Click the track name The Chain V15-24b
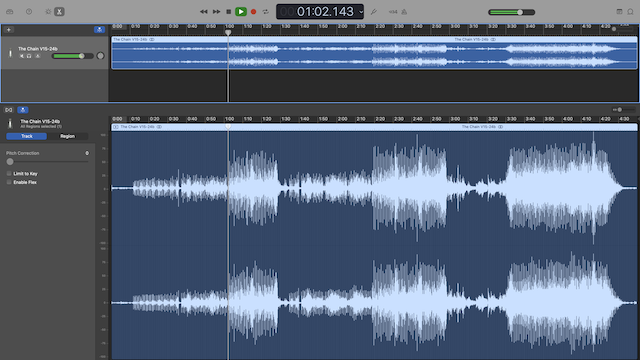Screen dimensions: 640x360 coord(38,49)
